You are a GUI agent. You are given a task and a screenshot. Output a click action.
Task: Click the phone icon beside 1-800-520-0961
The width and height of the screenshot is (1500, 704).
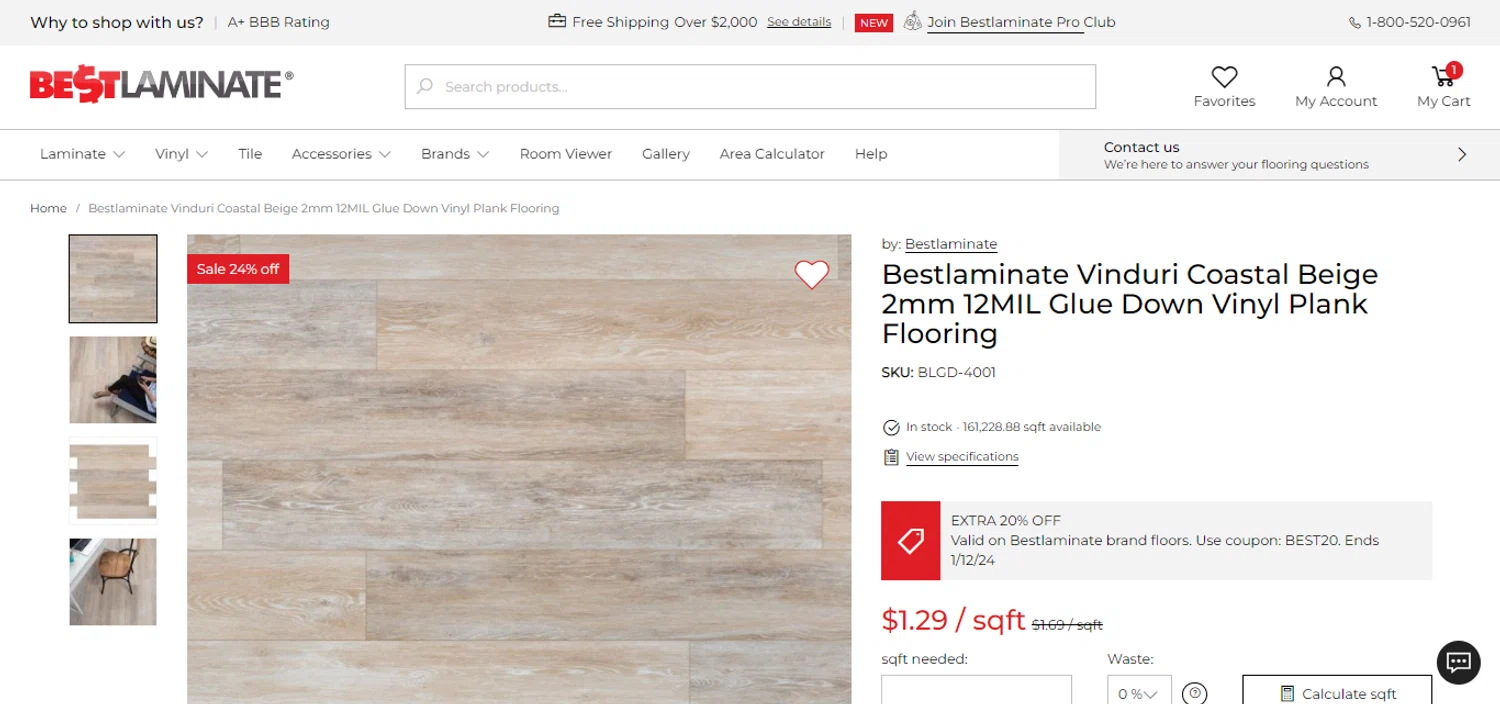pyautogui.click(x=1355, y=22)
